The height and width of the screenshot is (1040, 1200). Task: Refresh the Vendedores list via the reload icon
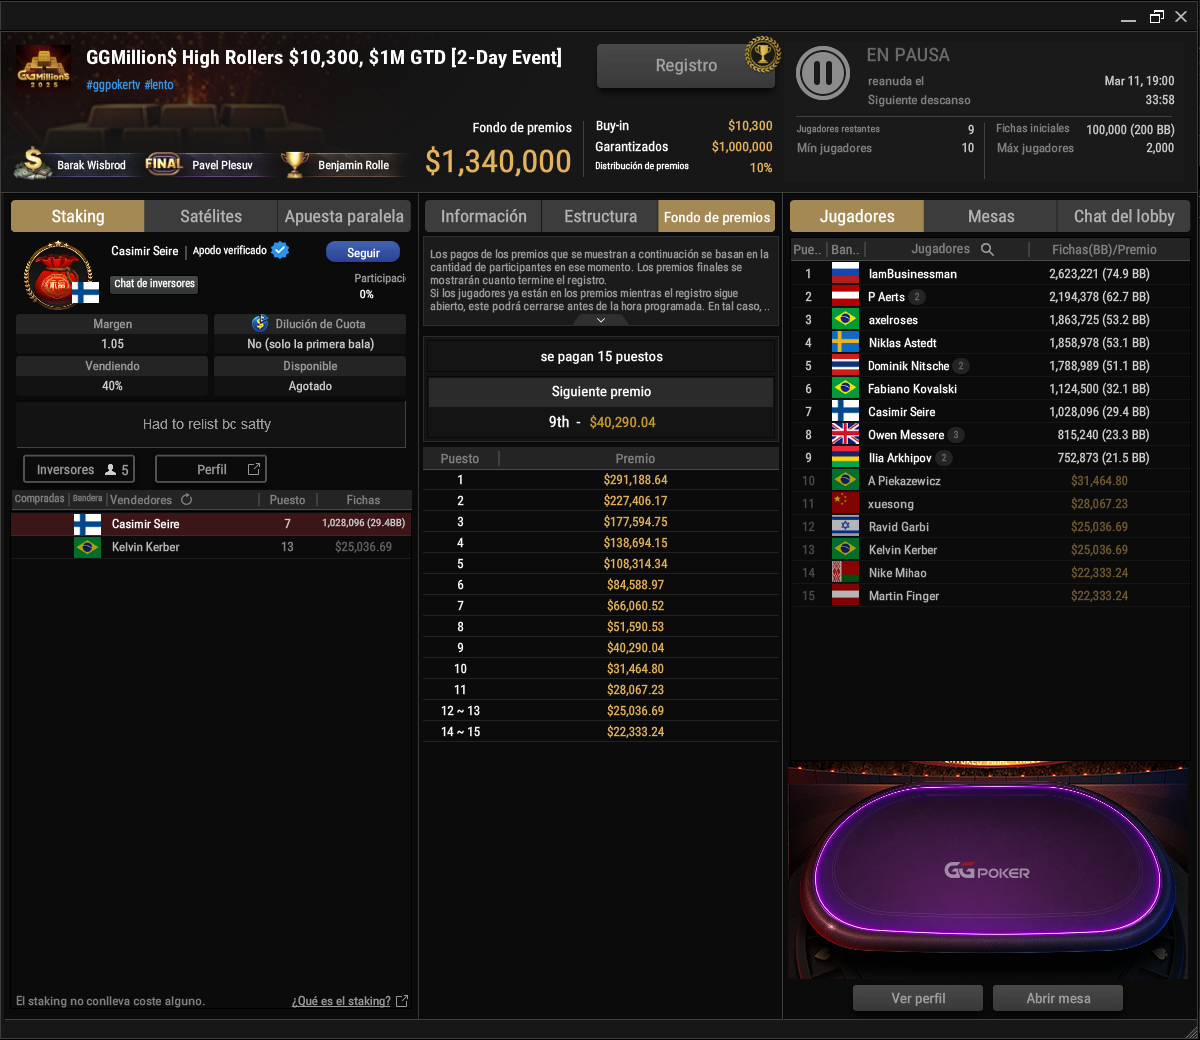point(187,499)
